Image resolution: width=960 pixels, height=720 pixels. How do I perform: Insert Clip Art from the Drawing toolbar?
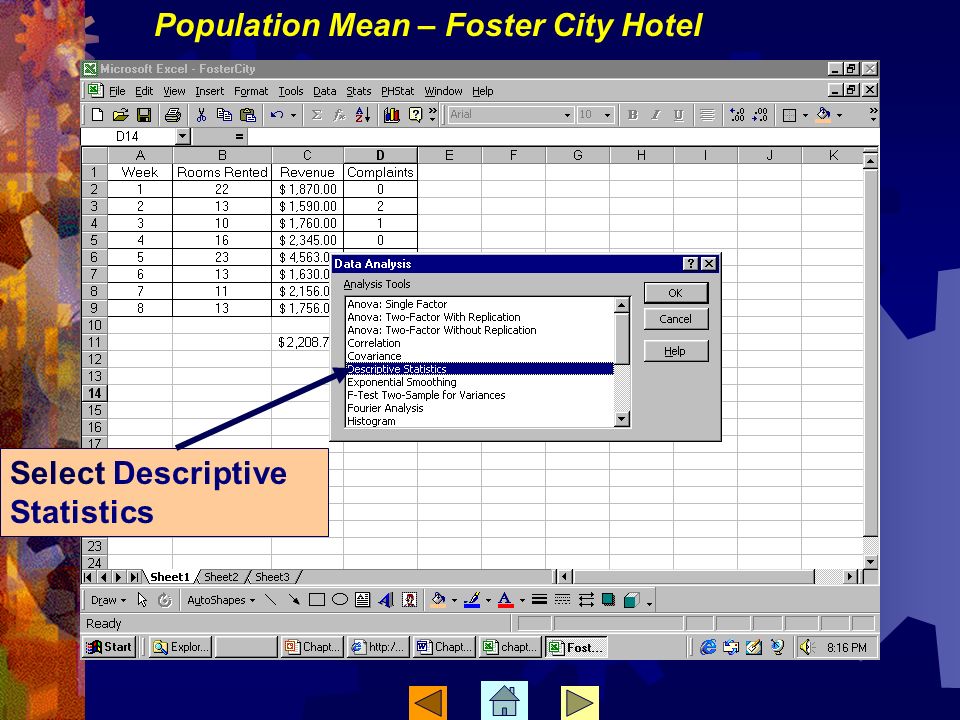point(409,600)
